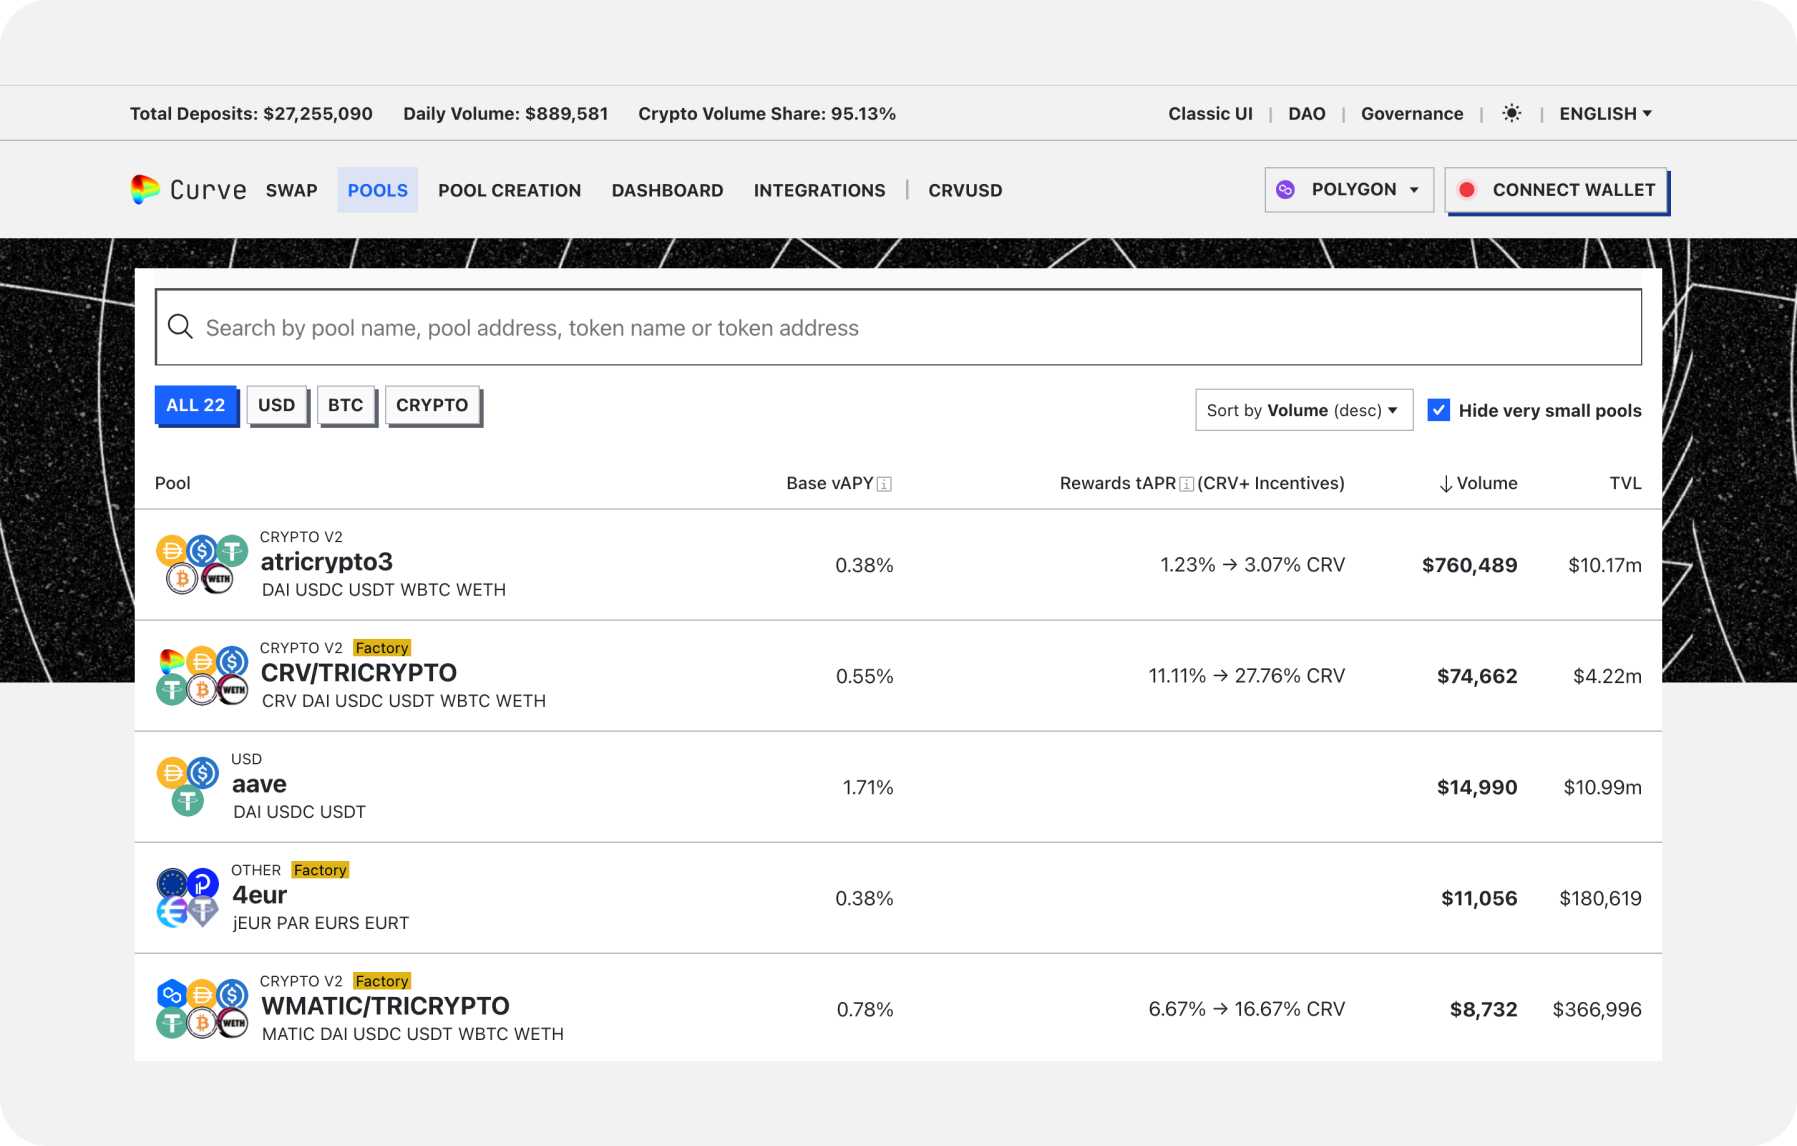Viewport: 1797px width, 1146px height.
Task: Click Daily Volume: $889,581 text
Action: pos(505,113)
